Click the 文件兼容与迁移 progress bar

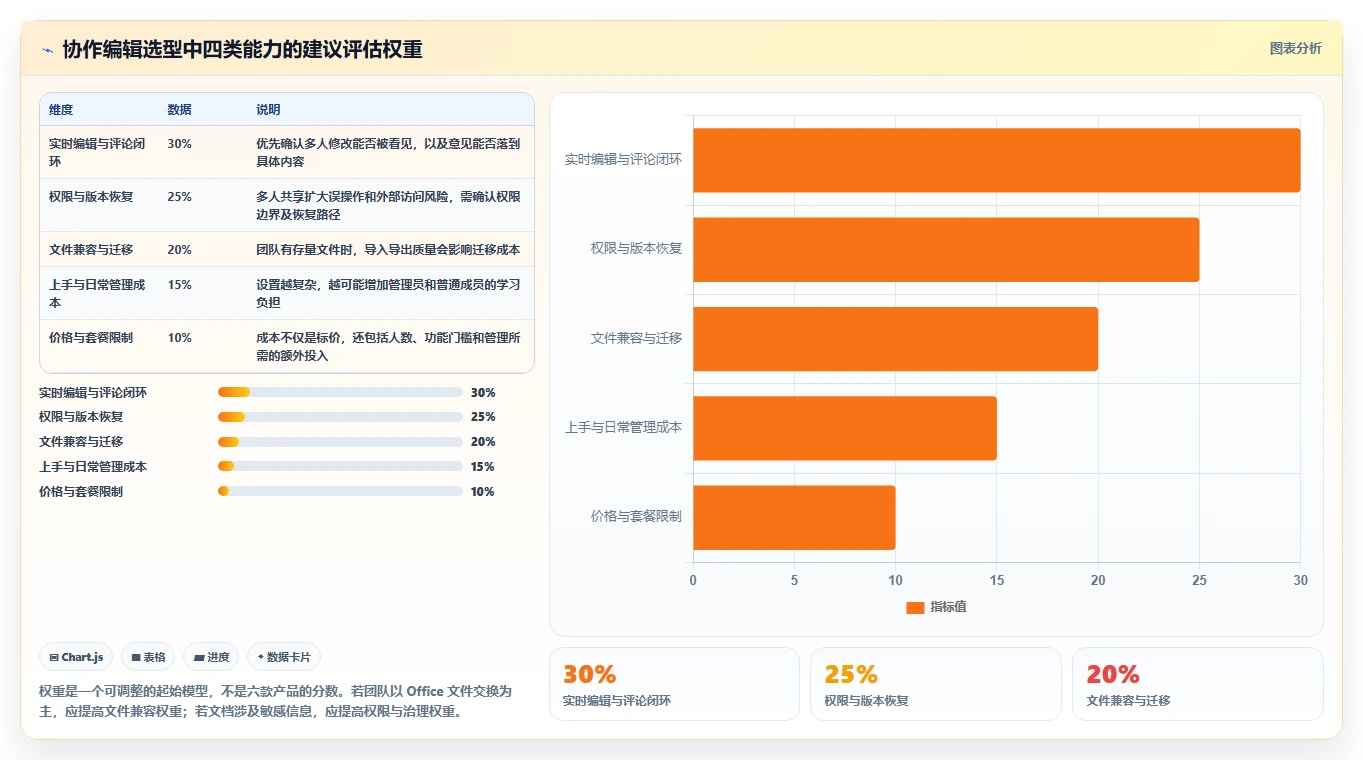click(340, 442)
